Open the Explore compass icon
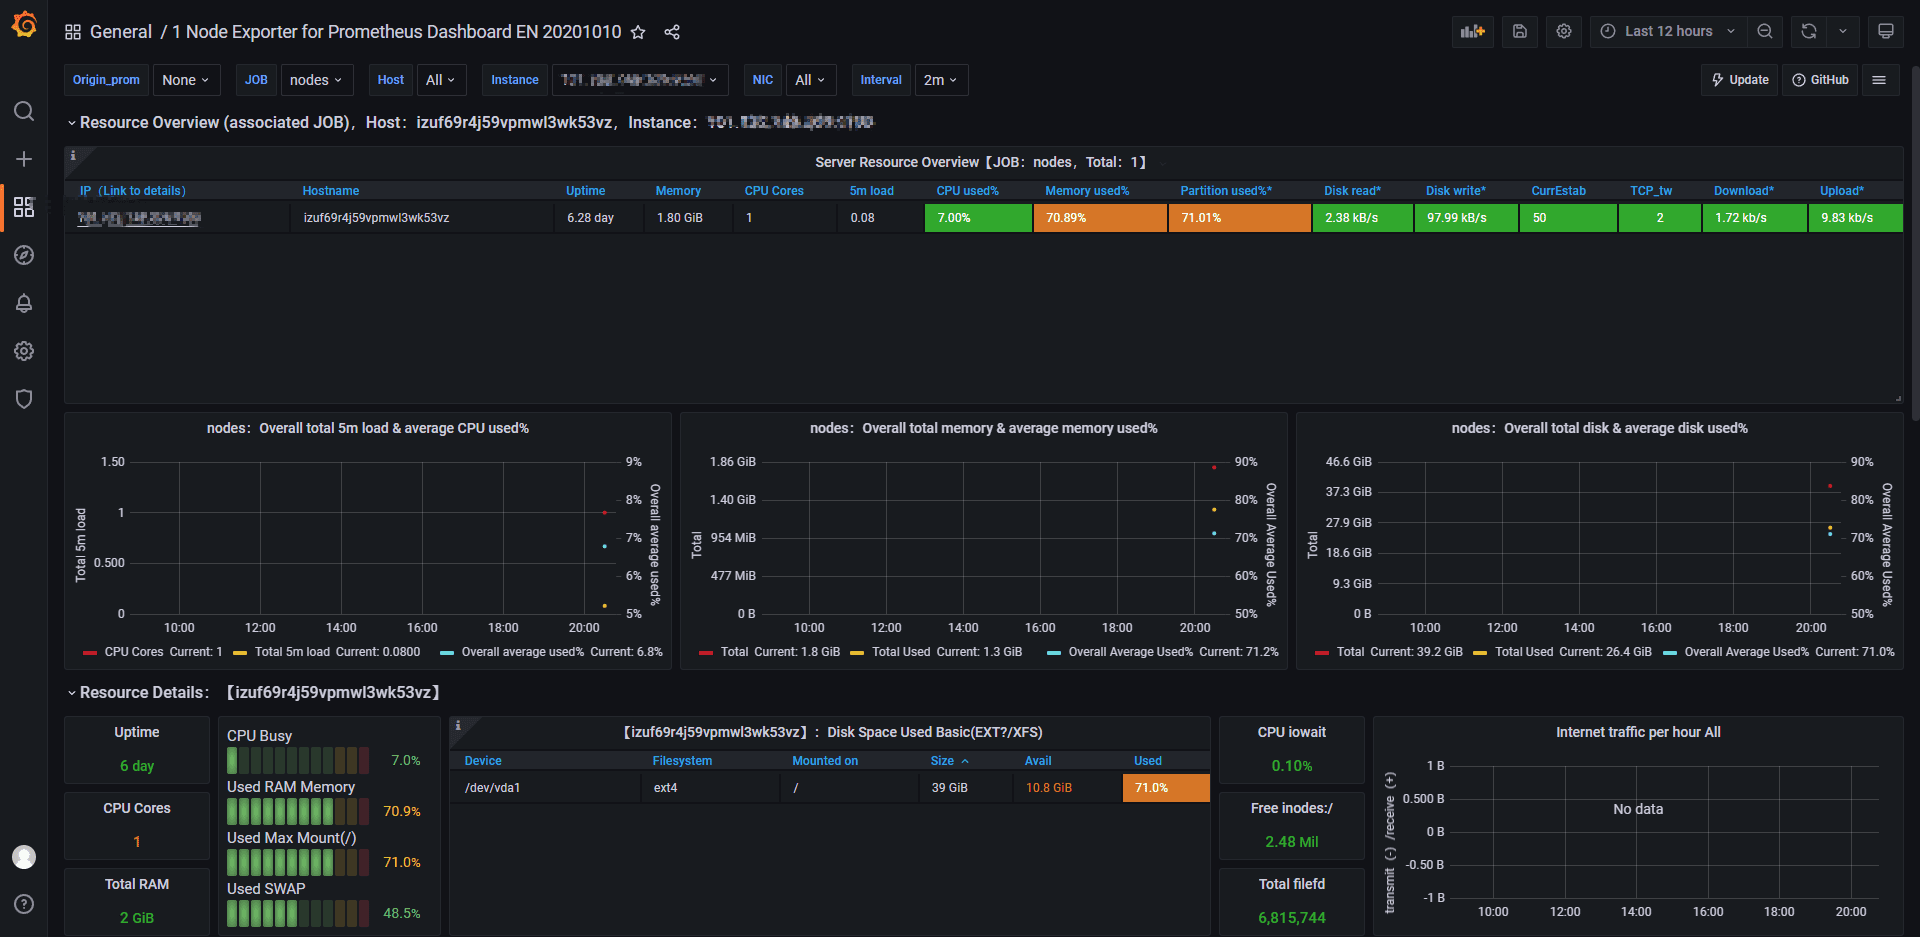Image resolution: width=1920 pixels, height=937 pixels. (24, 255)
